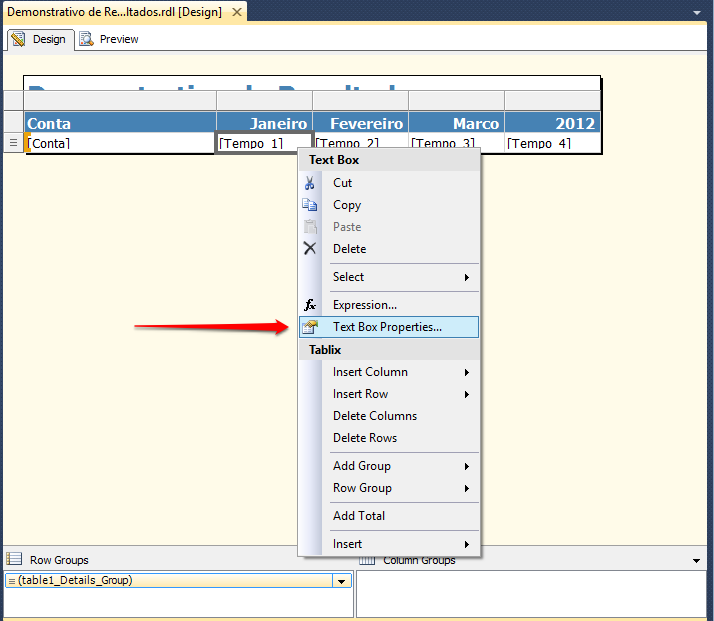
Task: Click the Janeiro column handle above header
Action: [x=265, y=101]
